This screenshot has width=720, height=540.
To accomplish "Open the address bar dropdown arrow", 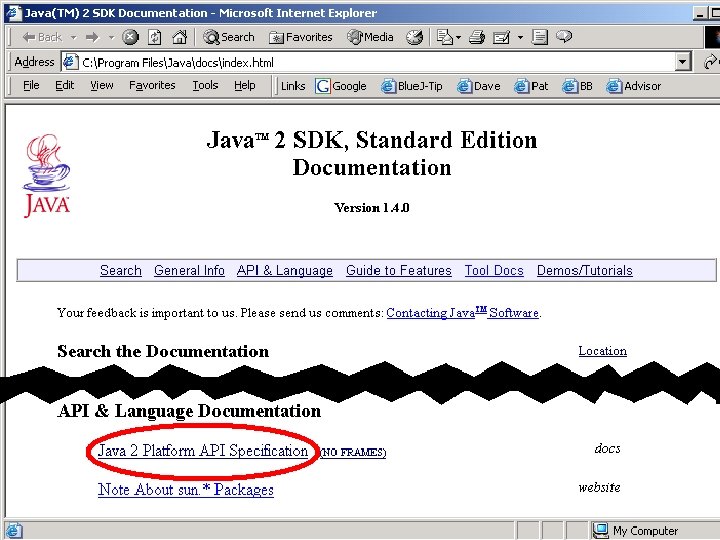I will 683,62.
